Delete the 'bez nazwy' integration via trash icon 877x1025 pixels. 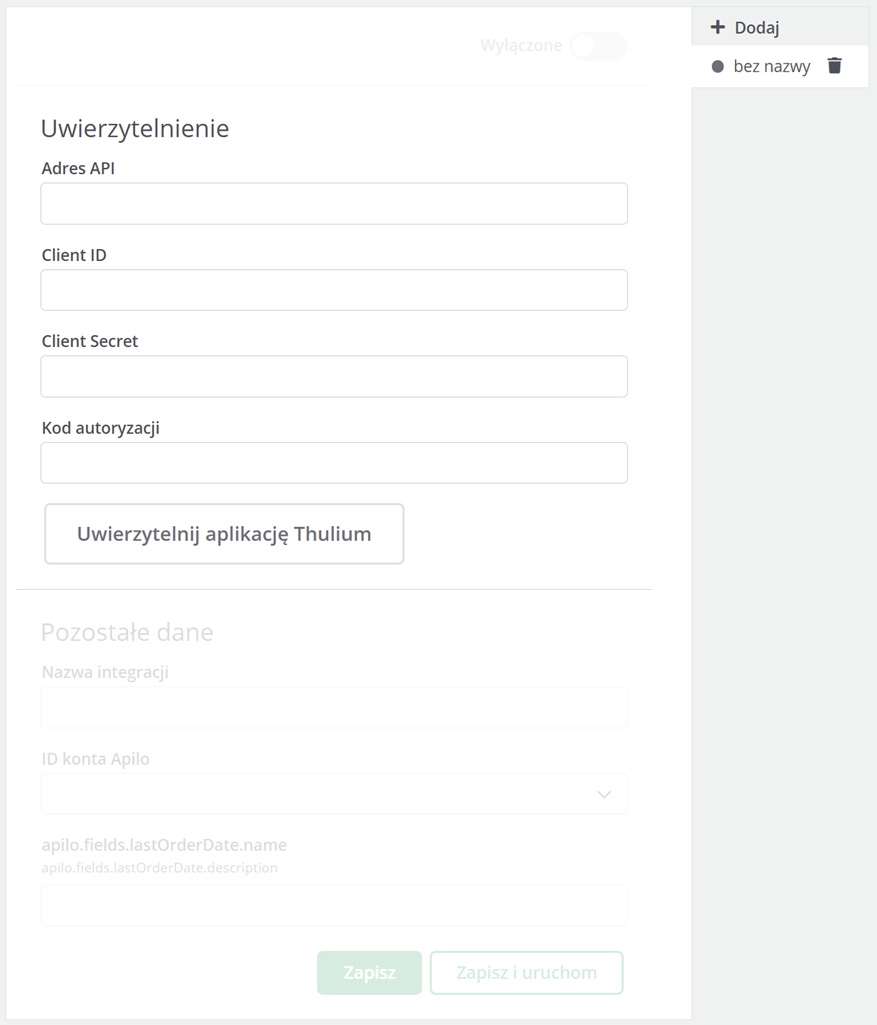835,66
